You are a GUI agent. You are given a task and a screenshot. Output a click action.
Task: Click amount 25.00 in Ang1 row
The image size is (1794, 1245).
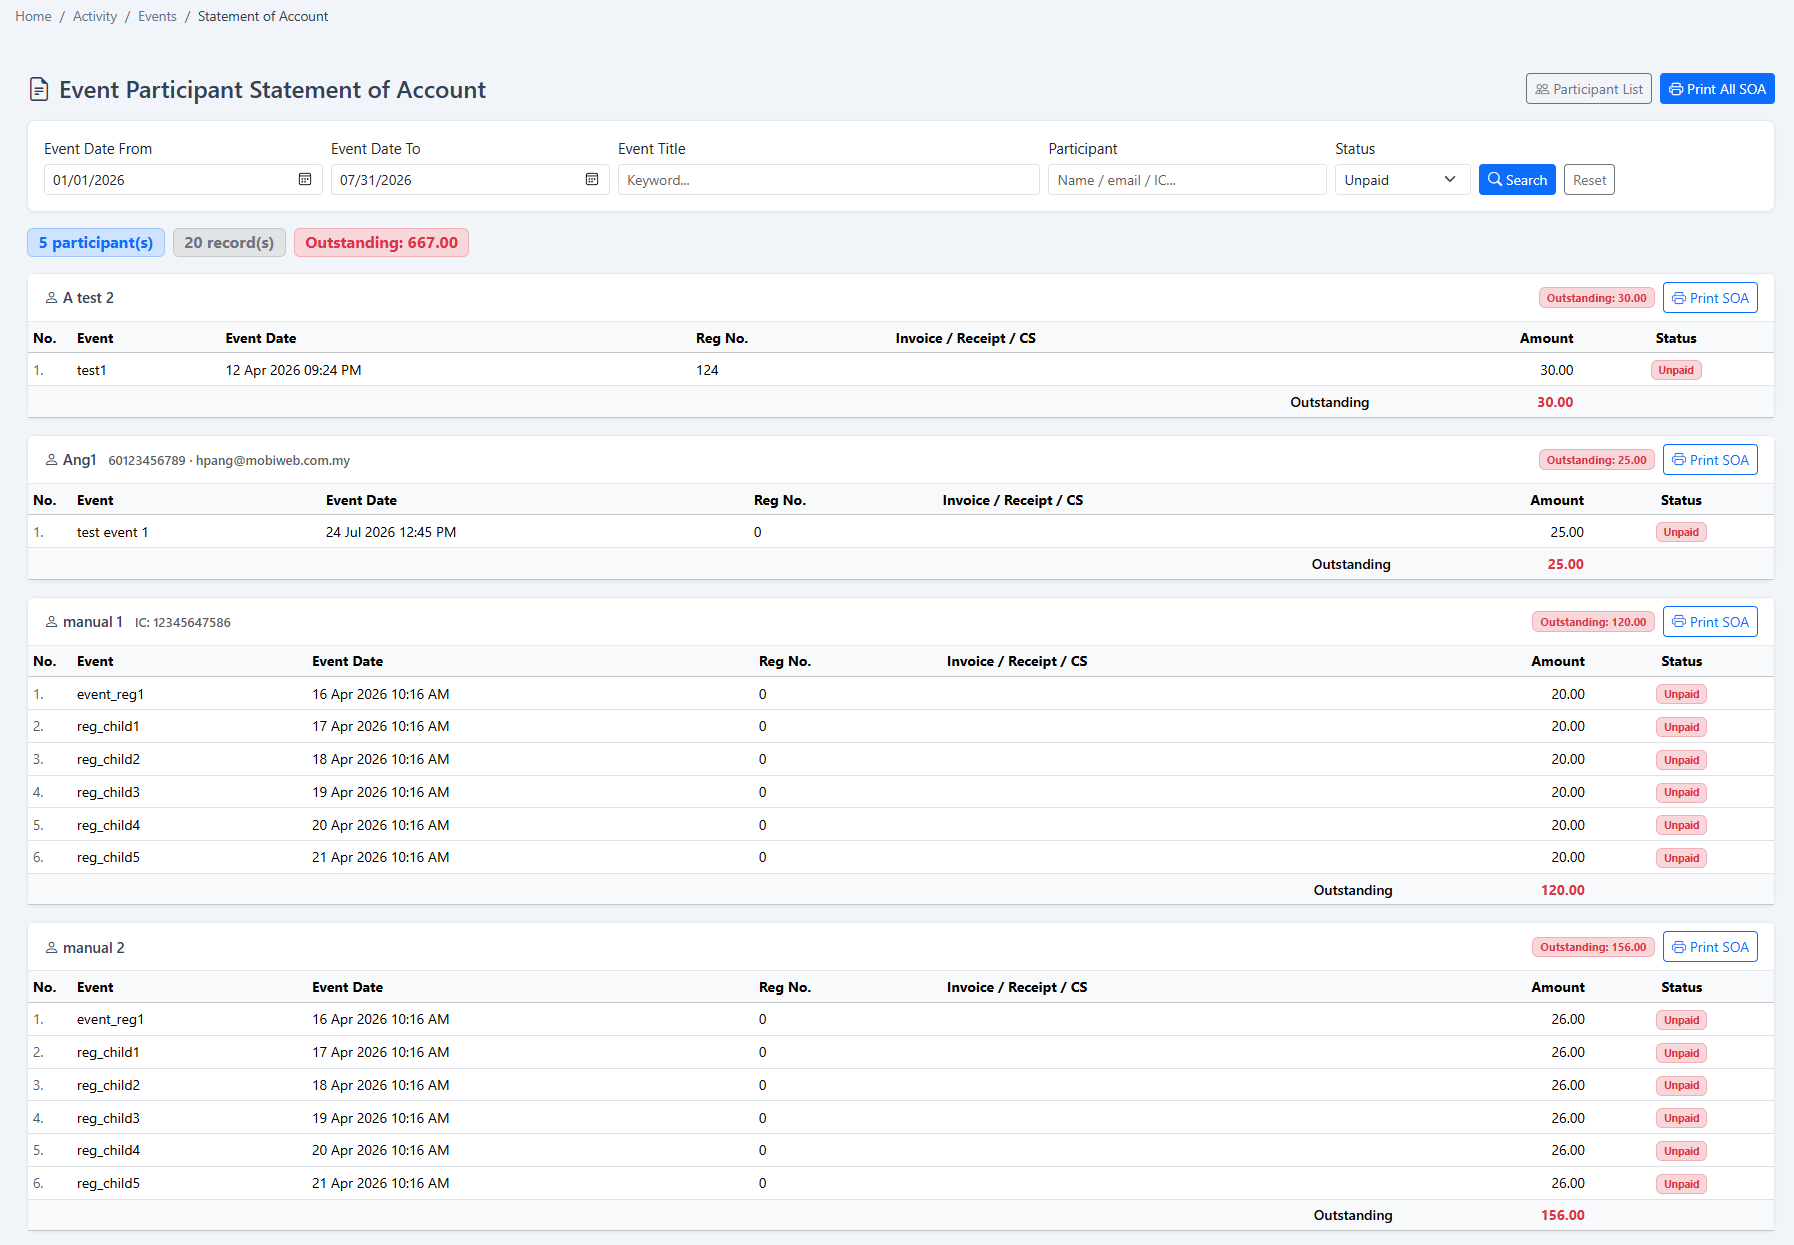(x=1567, y=532)
